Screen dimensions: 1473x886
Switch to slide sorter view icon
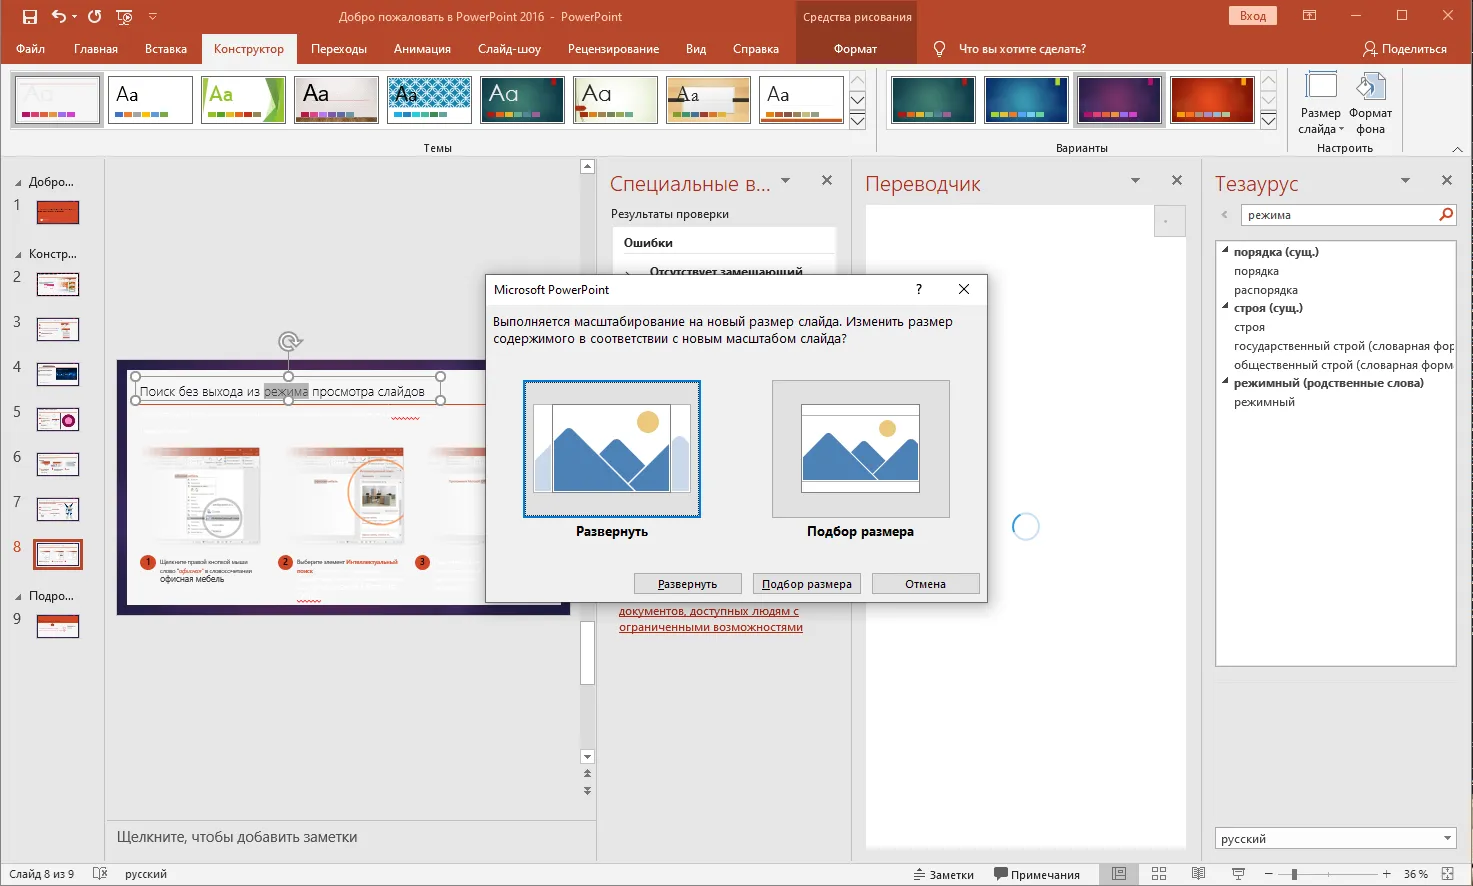tap(1159, 874)
